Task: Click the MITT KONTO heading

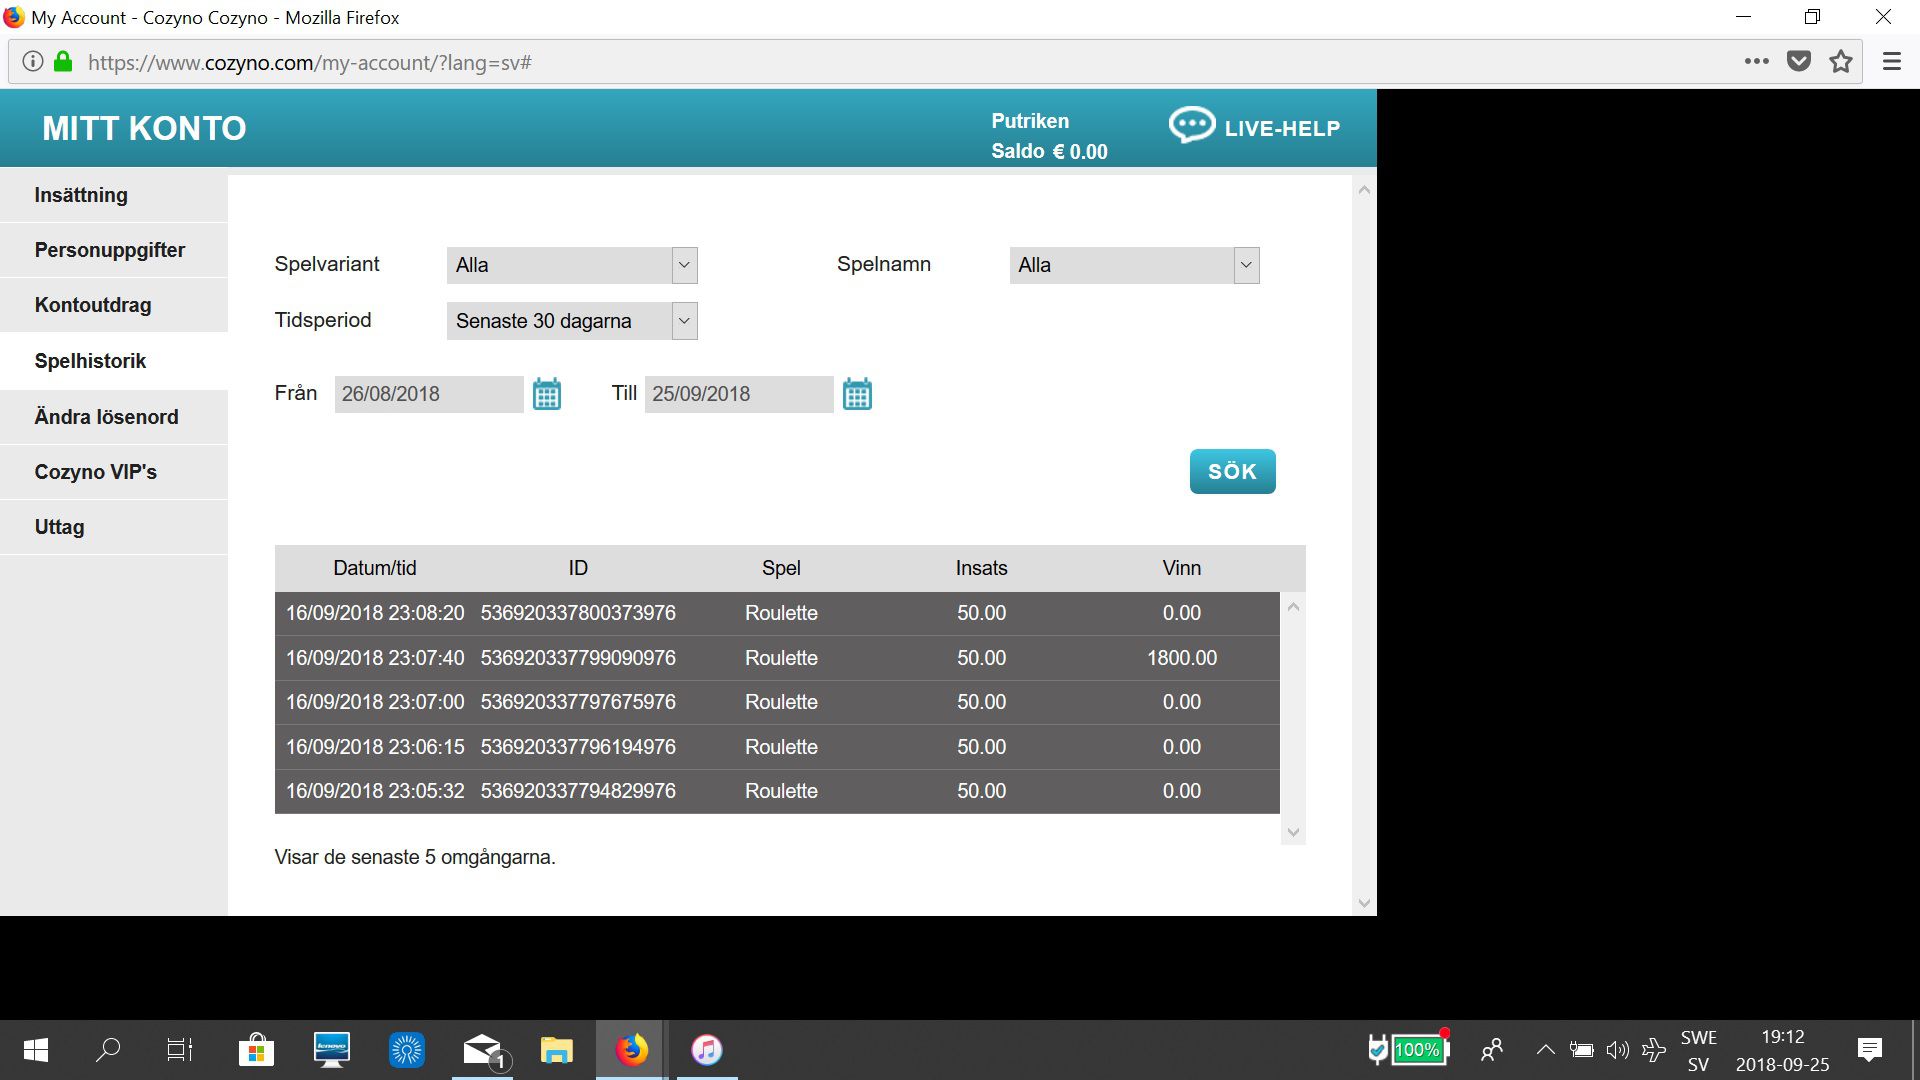Action: (144, 128)
